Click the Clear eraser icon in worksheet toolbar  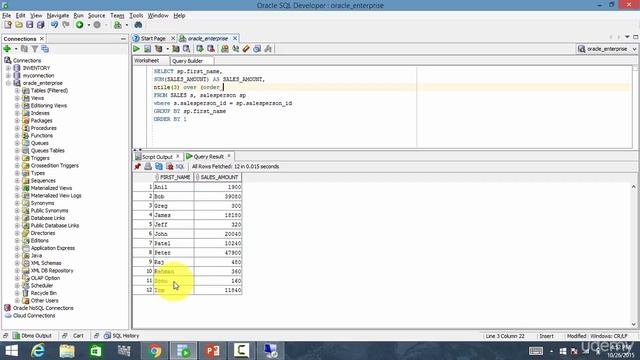246,49
